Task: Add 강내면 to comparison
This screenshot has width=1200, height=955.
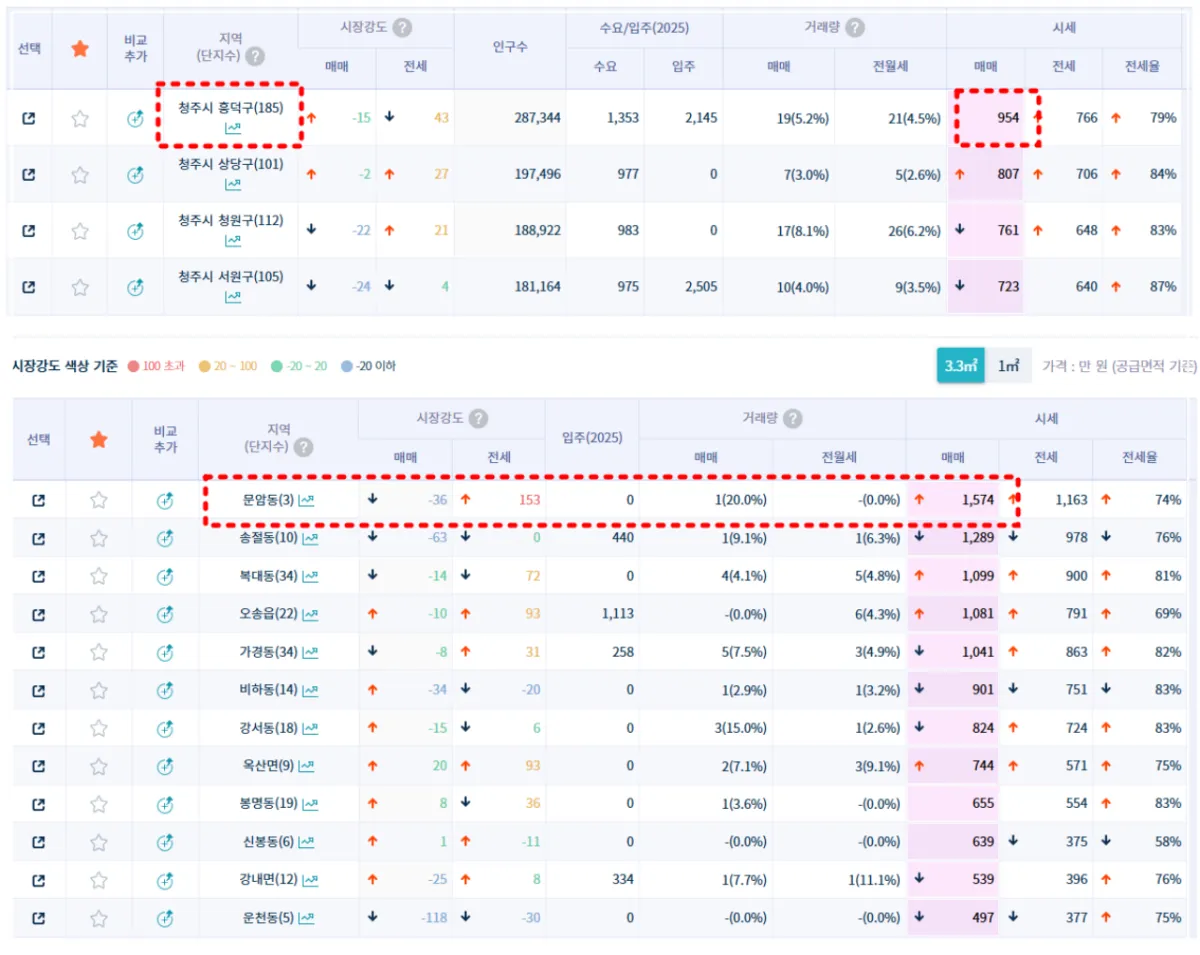Action: (165, 880)
